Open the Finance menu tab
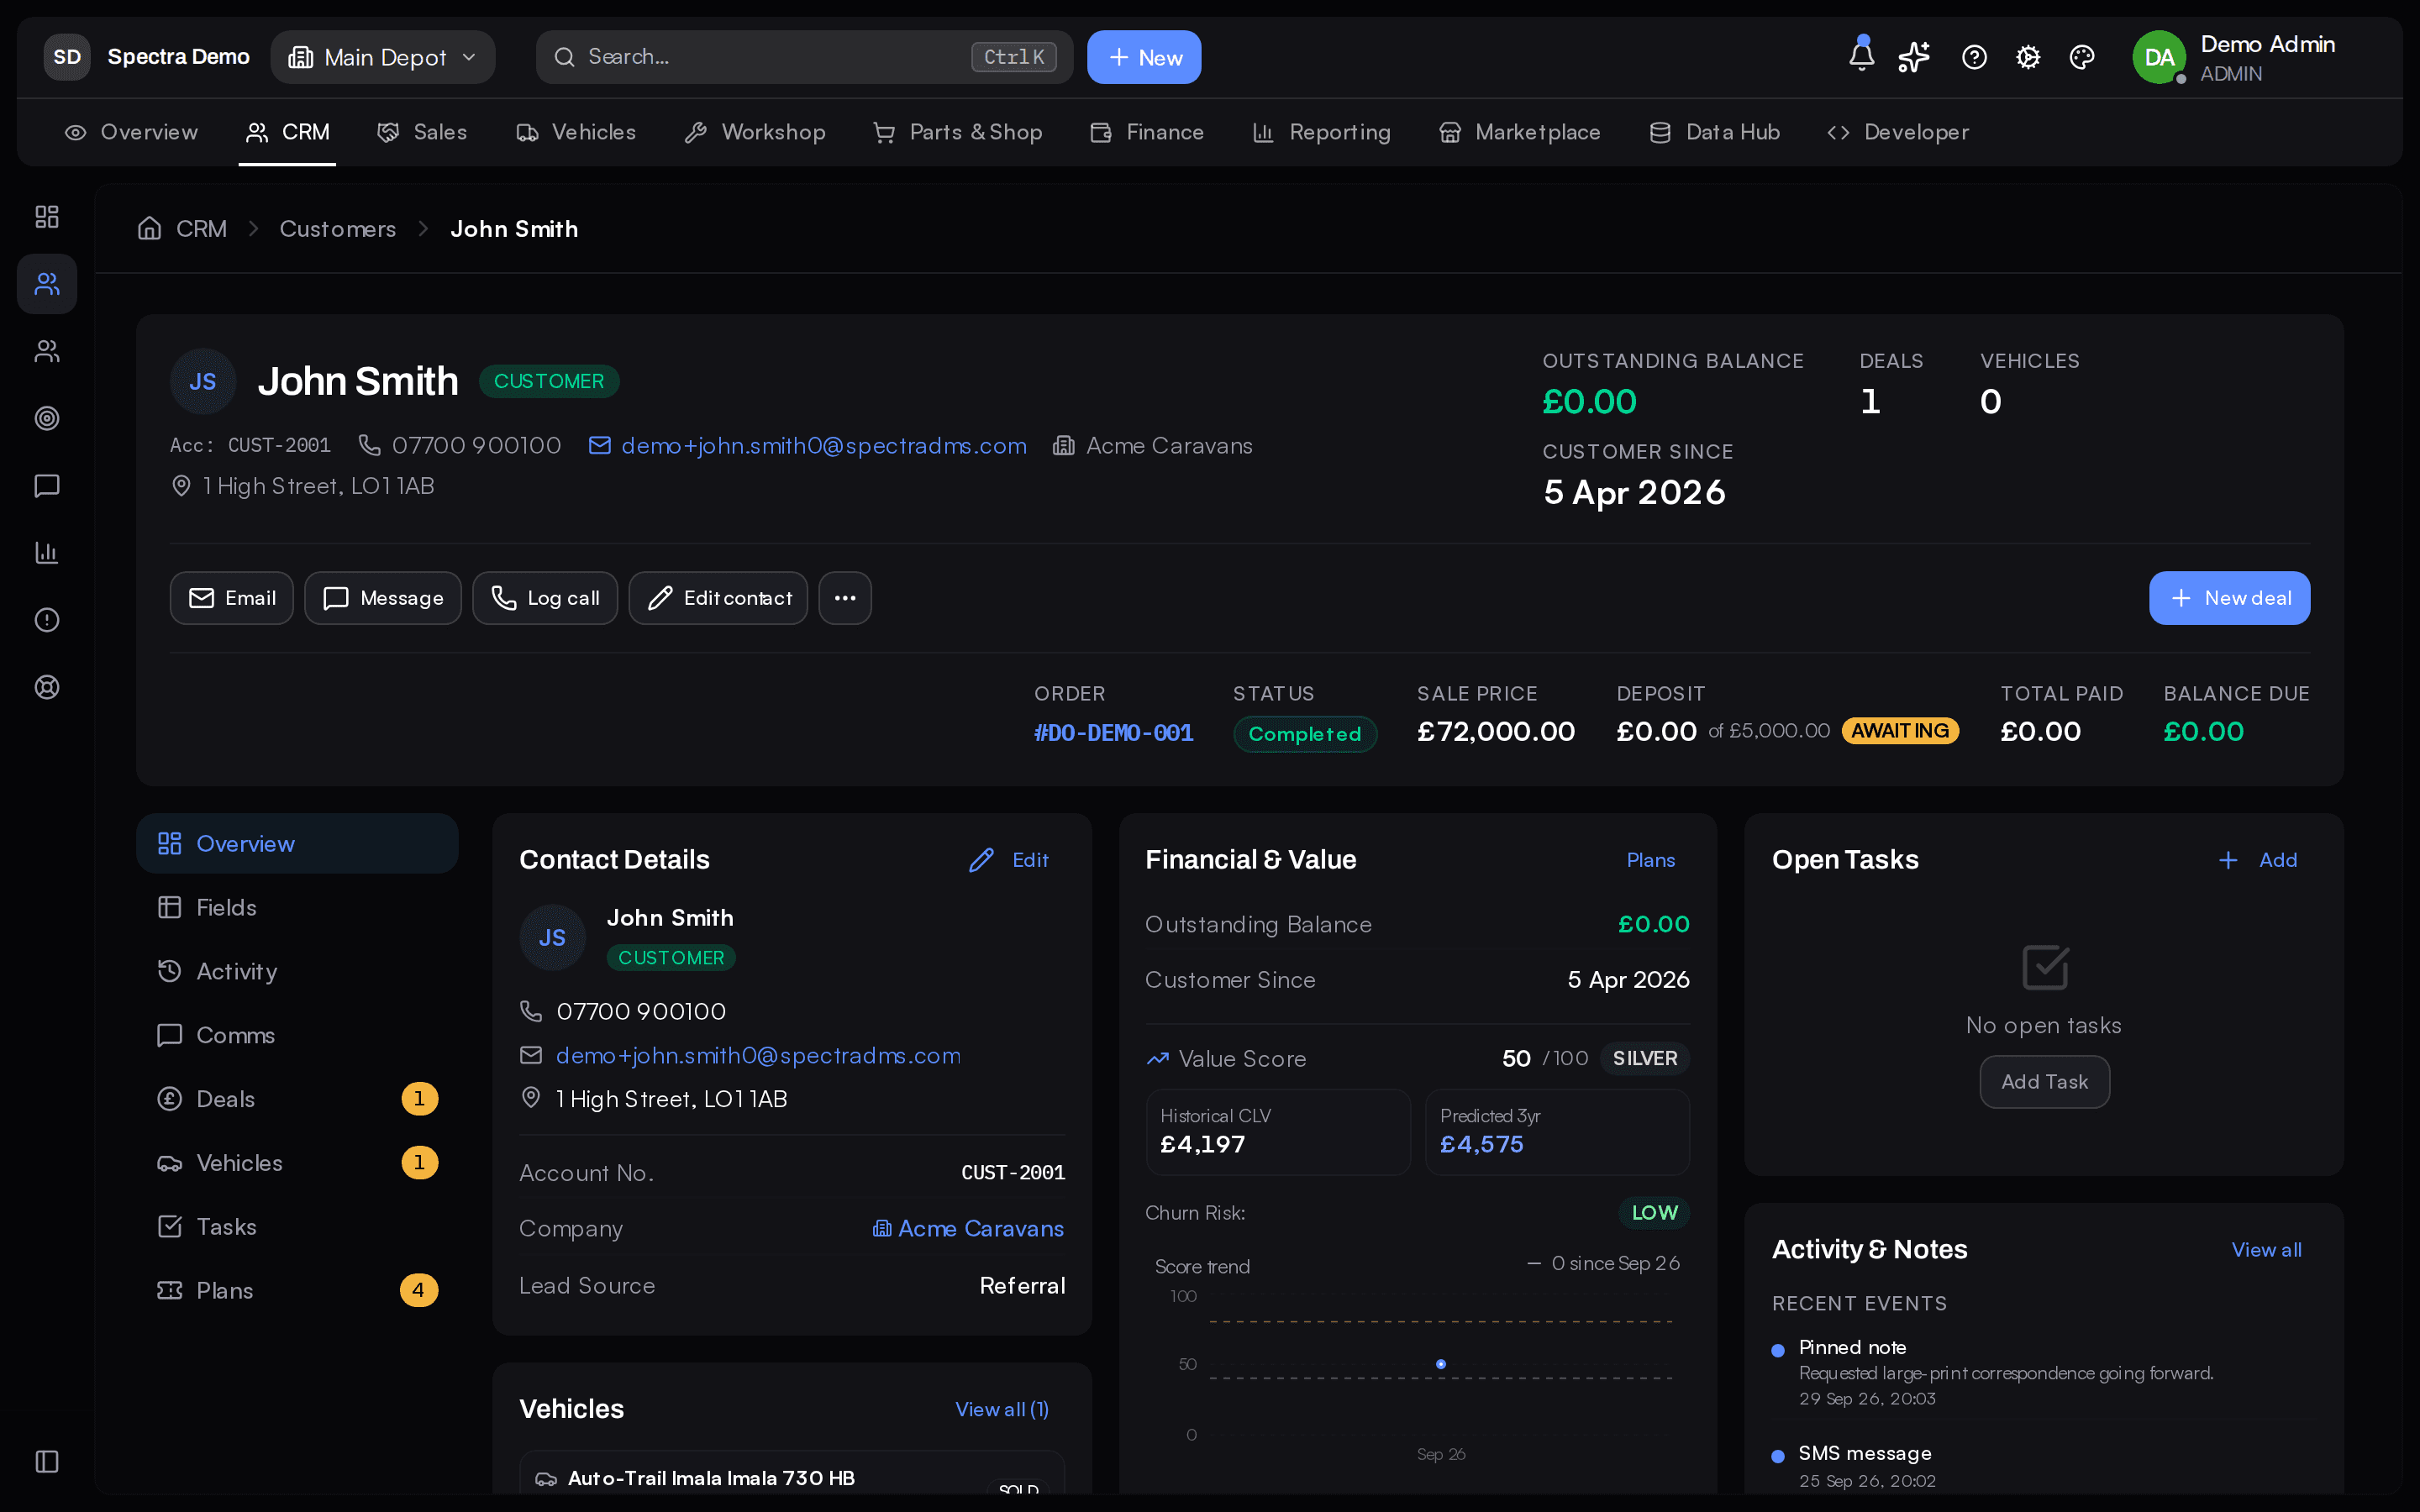 click(x=1147, y=132)
